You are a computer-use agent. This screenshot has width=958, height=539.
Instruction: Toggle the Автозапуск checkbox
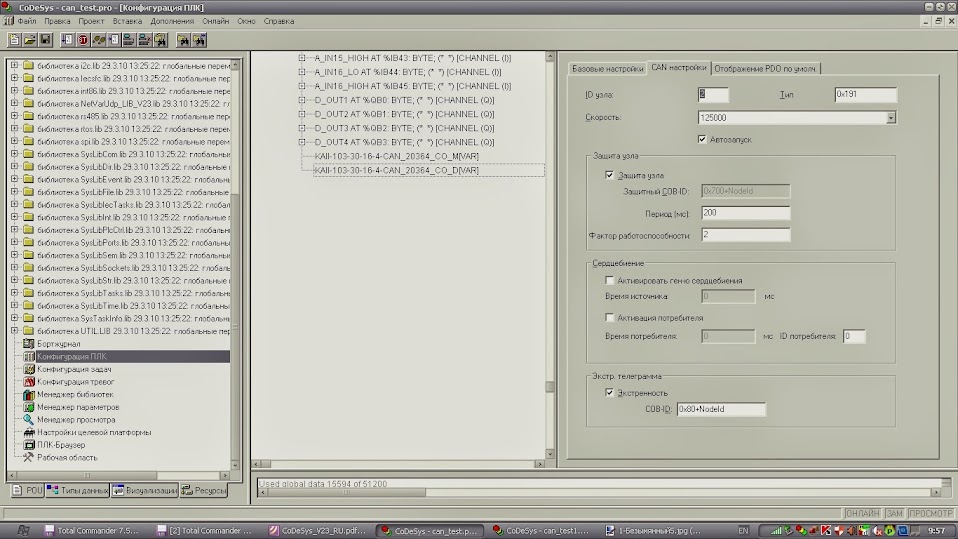[x=702, y=139]
